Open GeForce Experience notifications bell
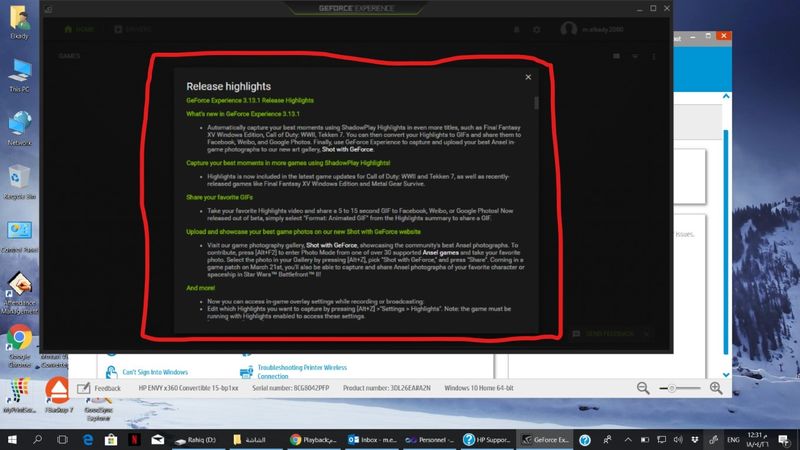This screenshot has height=450, width=800. point(516,30)
